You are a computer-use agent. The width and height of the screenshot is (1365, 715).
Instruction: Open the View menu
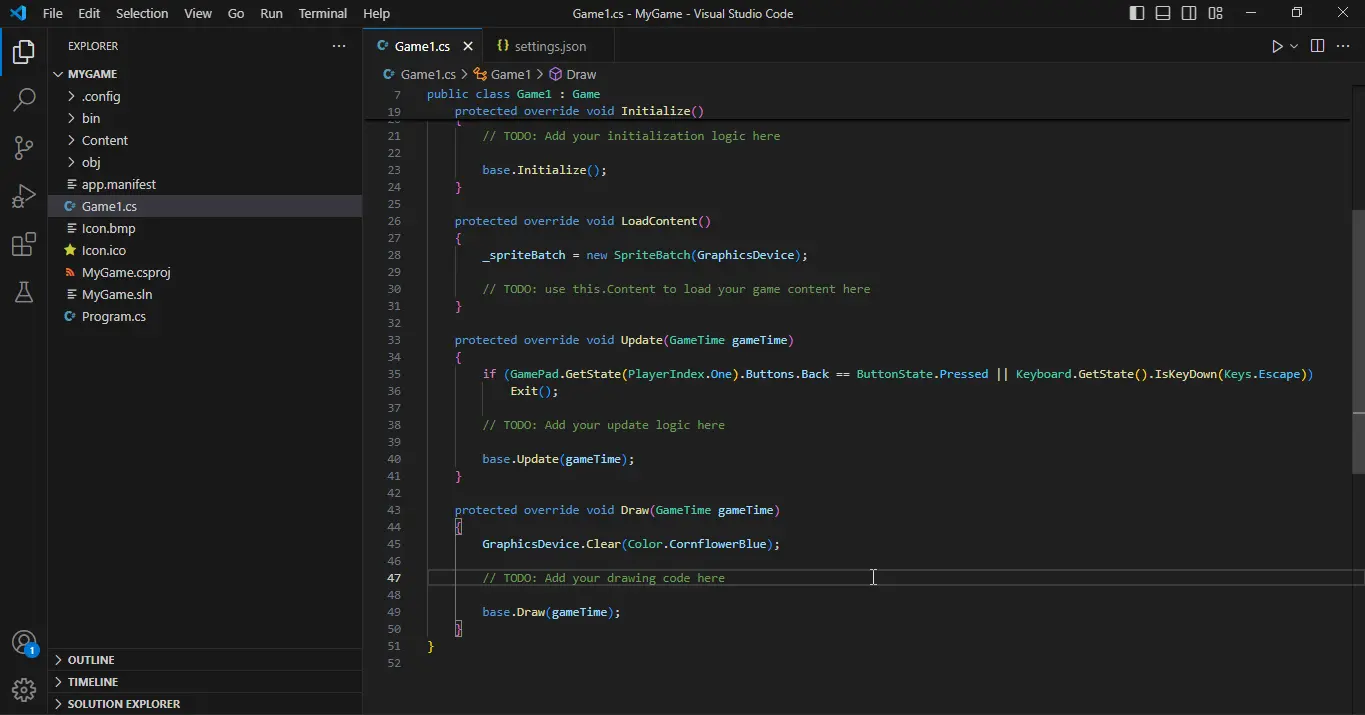coord(198,13)
